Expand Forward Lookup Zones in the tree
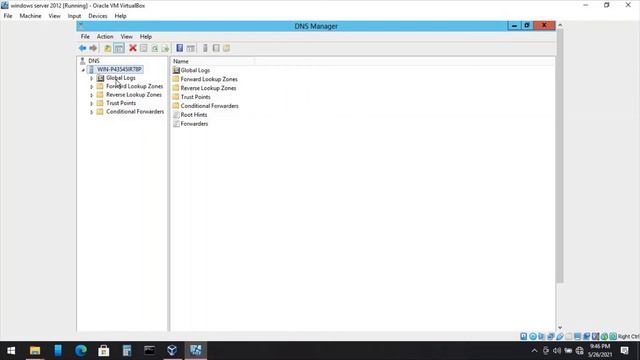This screenshot has width=640, height=360. [x=91, y=87]
